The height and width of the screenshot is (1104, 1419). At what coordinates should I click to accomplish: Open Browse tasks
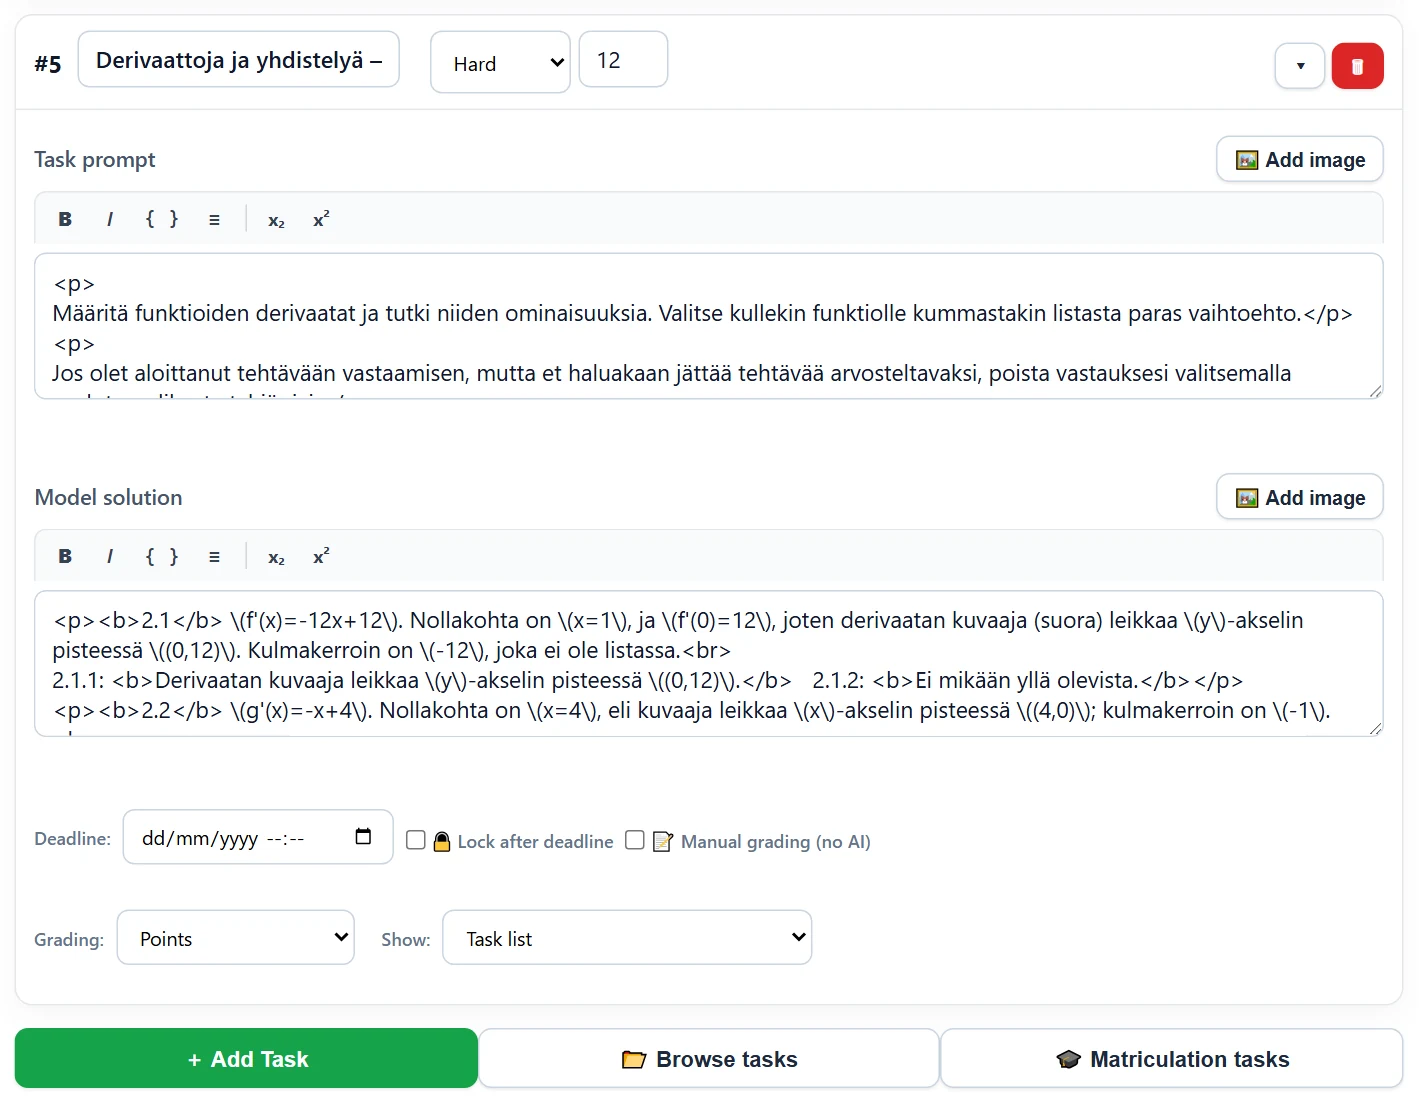click(709, 1059)
